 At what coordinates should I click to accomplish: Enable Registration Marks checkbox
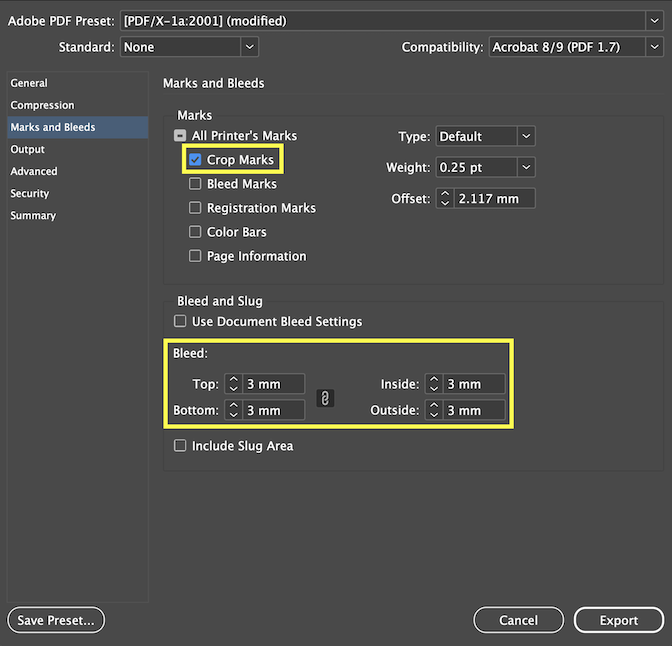196,208
